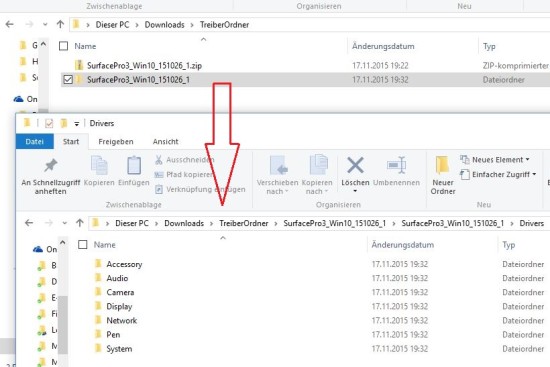Viewport: 550px width, 367px height.
Task: Click new folder icon in Drivers title bar
Action: 63,123
